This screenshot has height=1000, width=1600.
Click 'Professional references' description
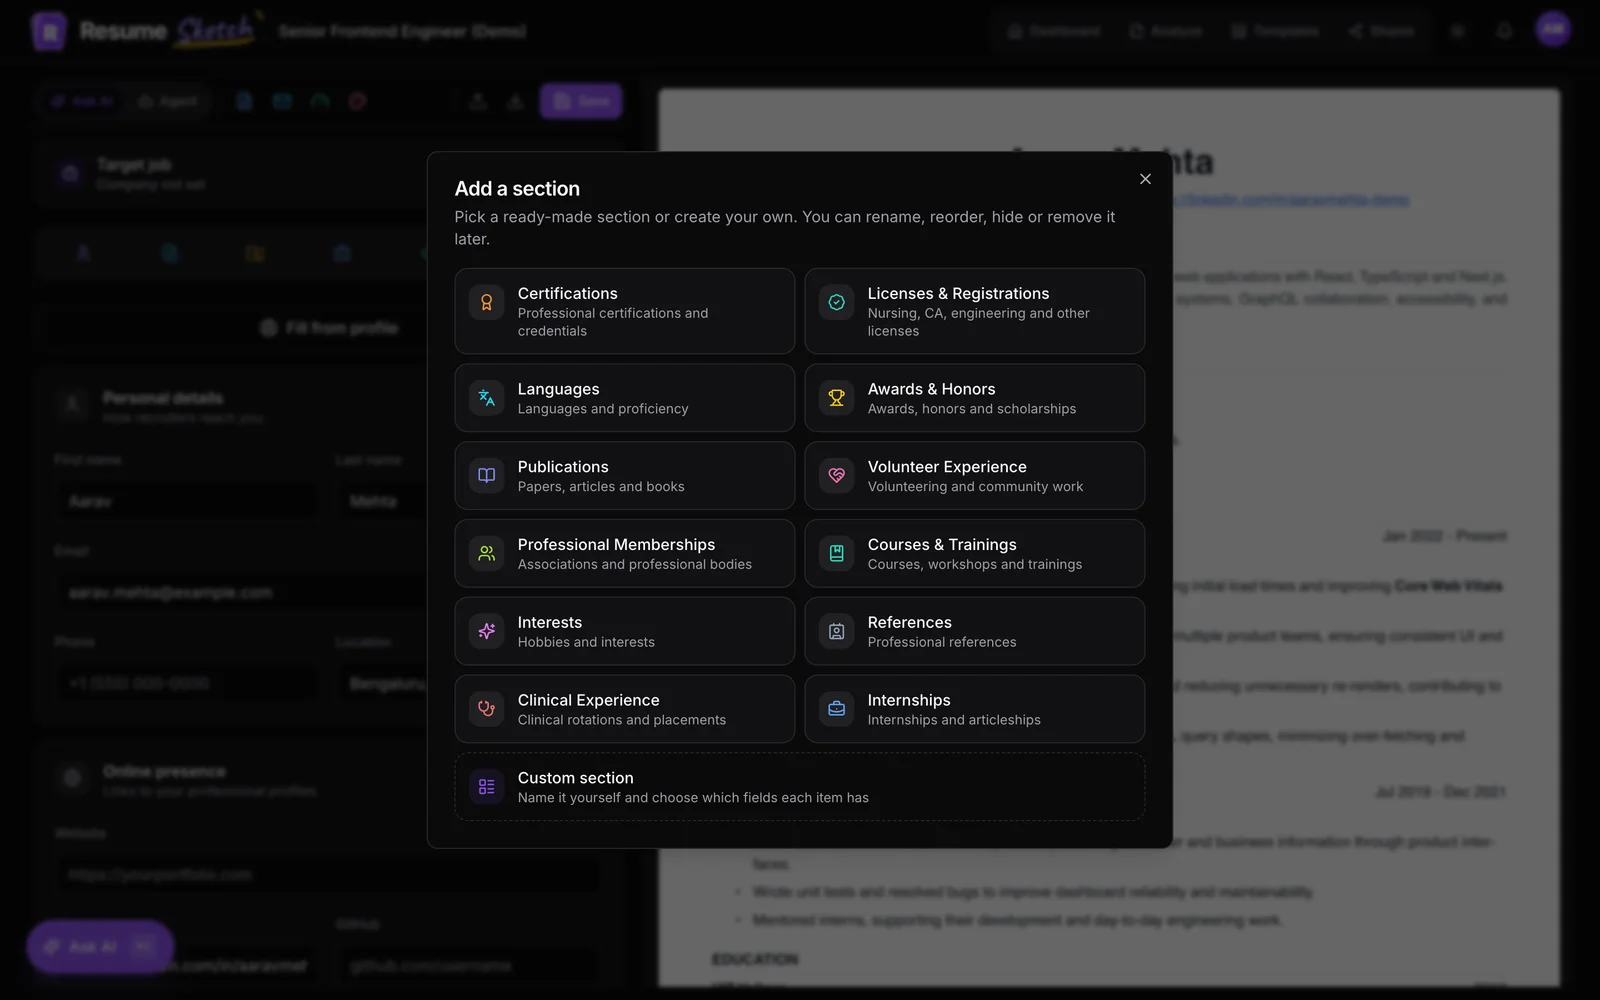click(x=942, y=643)
